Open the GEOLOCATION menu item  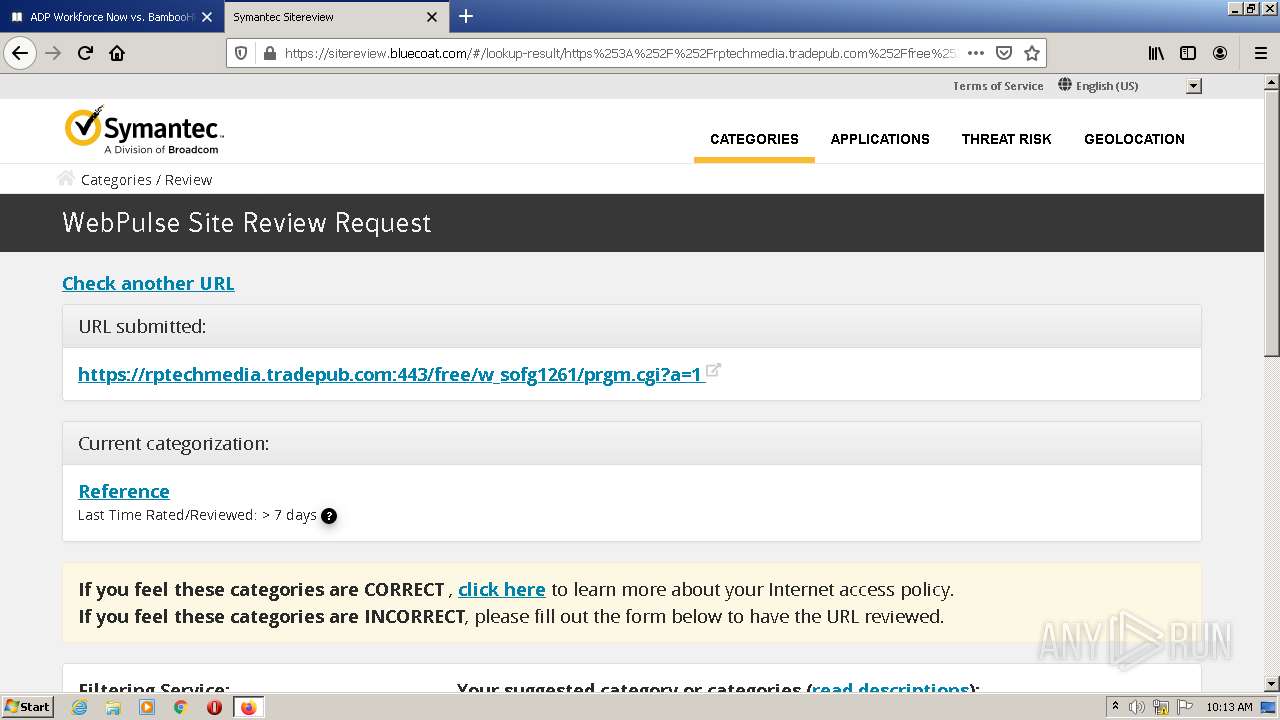point(1134,139)
